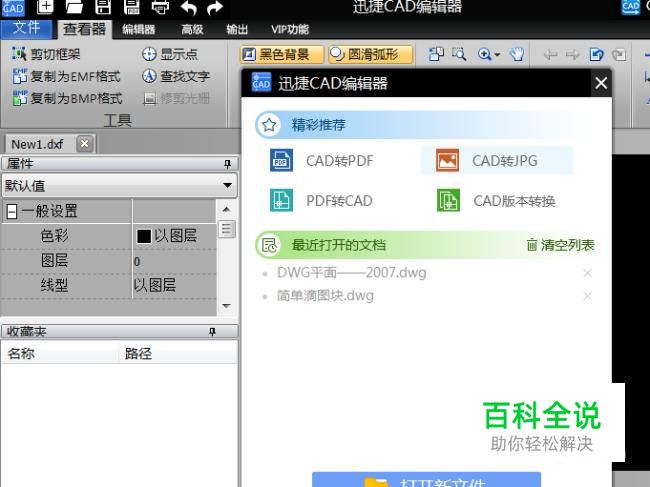Open a file with the folder icon

pos(74,6)
